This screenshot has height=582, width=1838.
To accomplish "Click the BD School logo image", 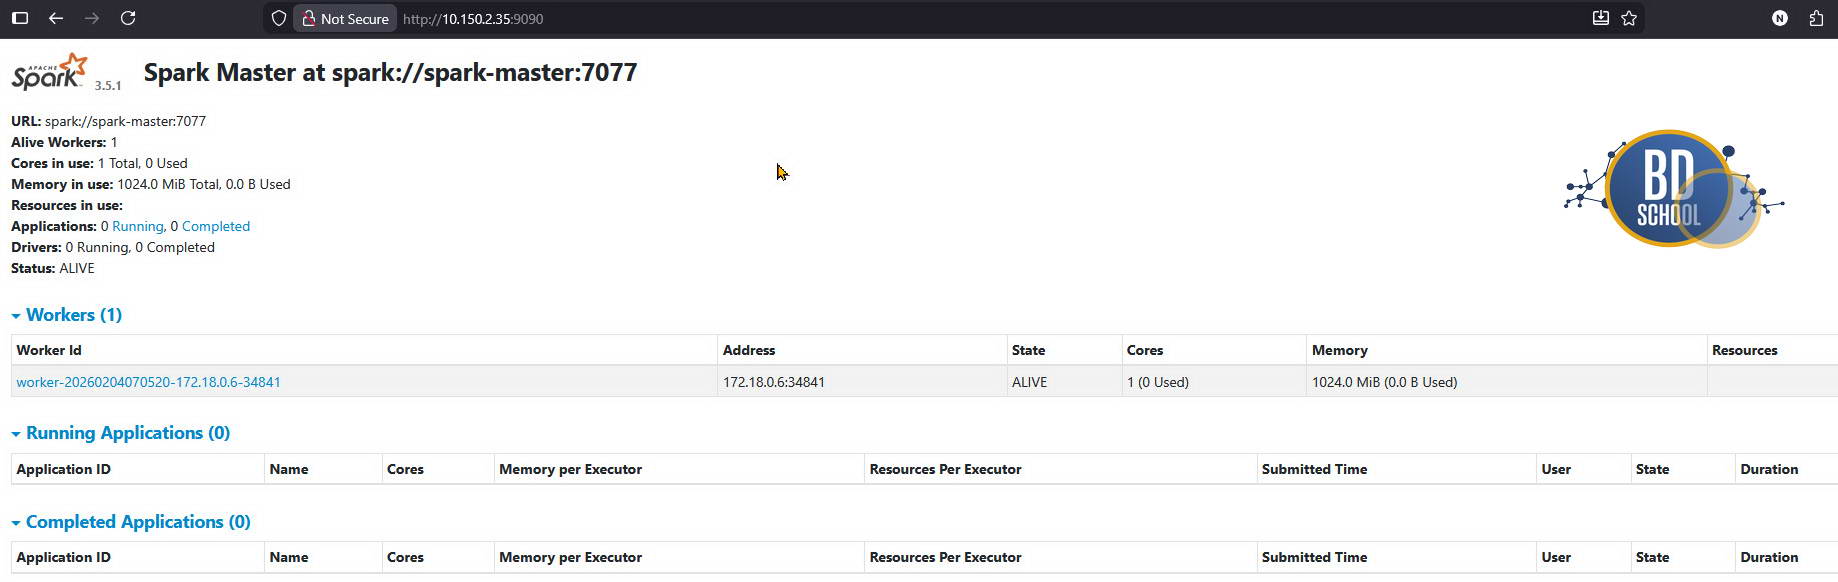I will pyautogui.click(x=1674, y=188).
